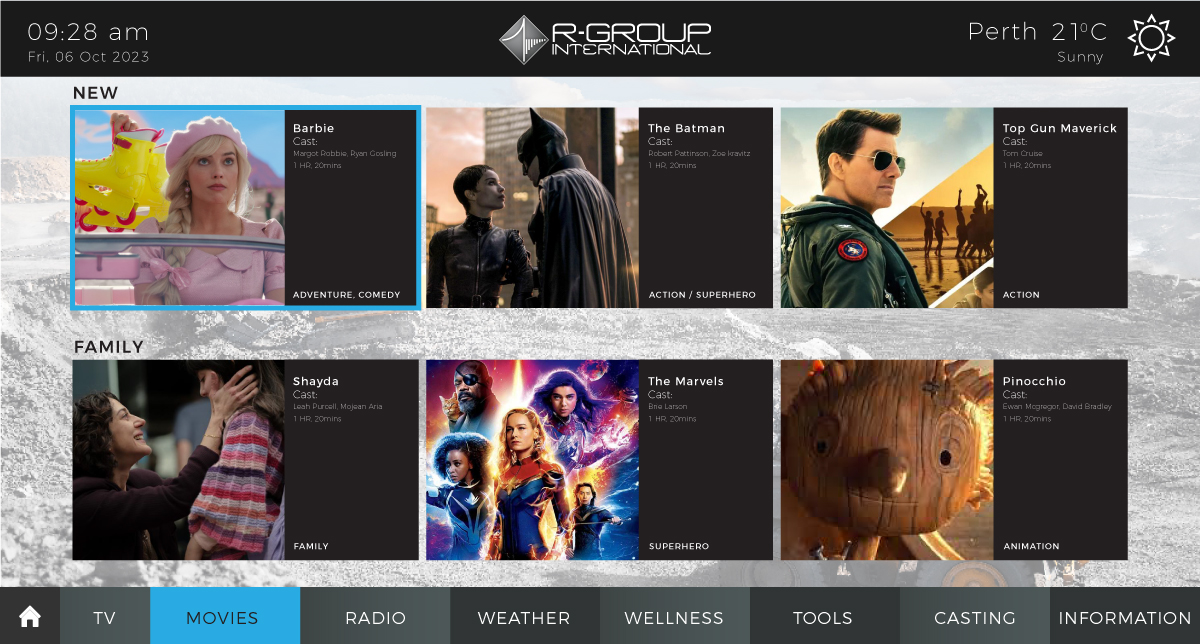Click the FAMILY category heading
This screenshot has height=644, width=1200.
tap(109, 347)
